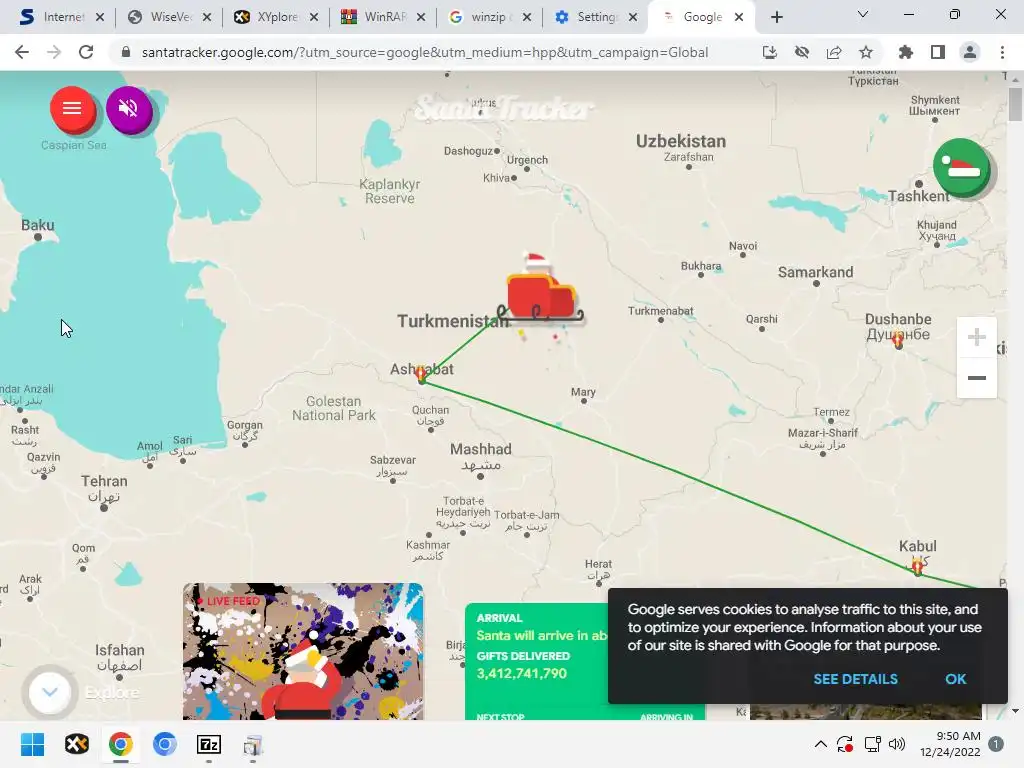Open the red hamburger menu button
This screenshot has width=1024, height=768.
(x=72, y=108)
